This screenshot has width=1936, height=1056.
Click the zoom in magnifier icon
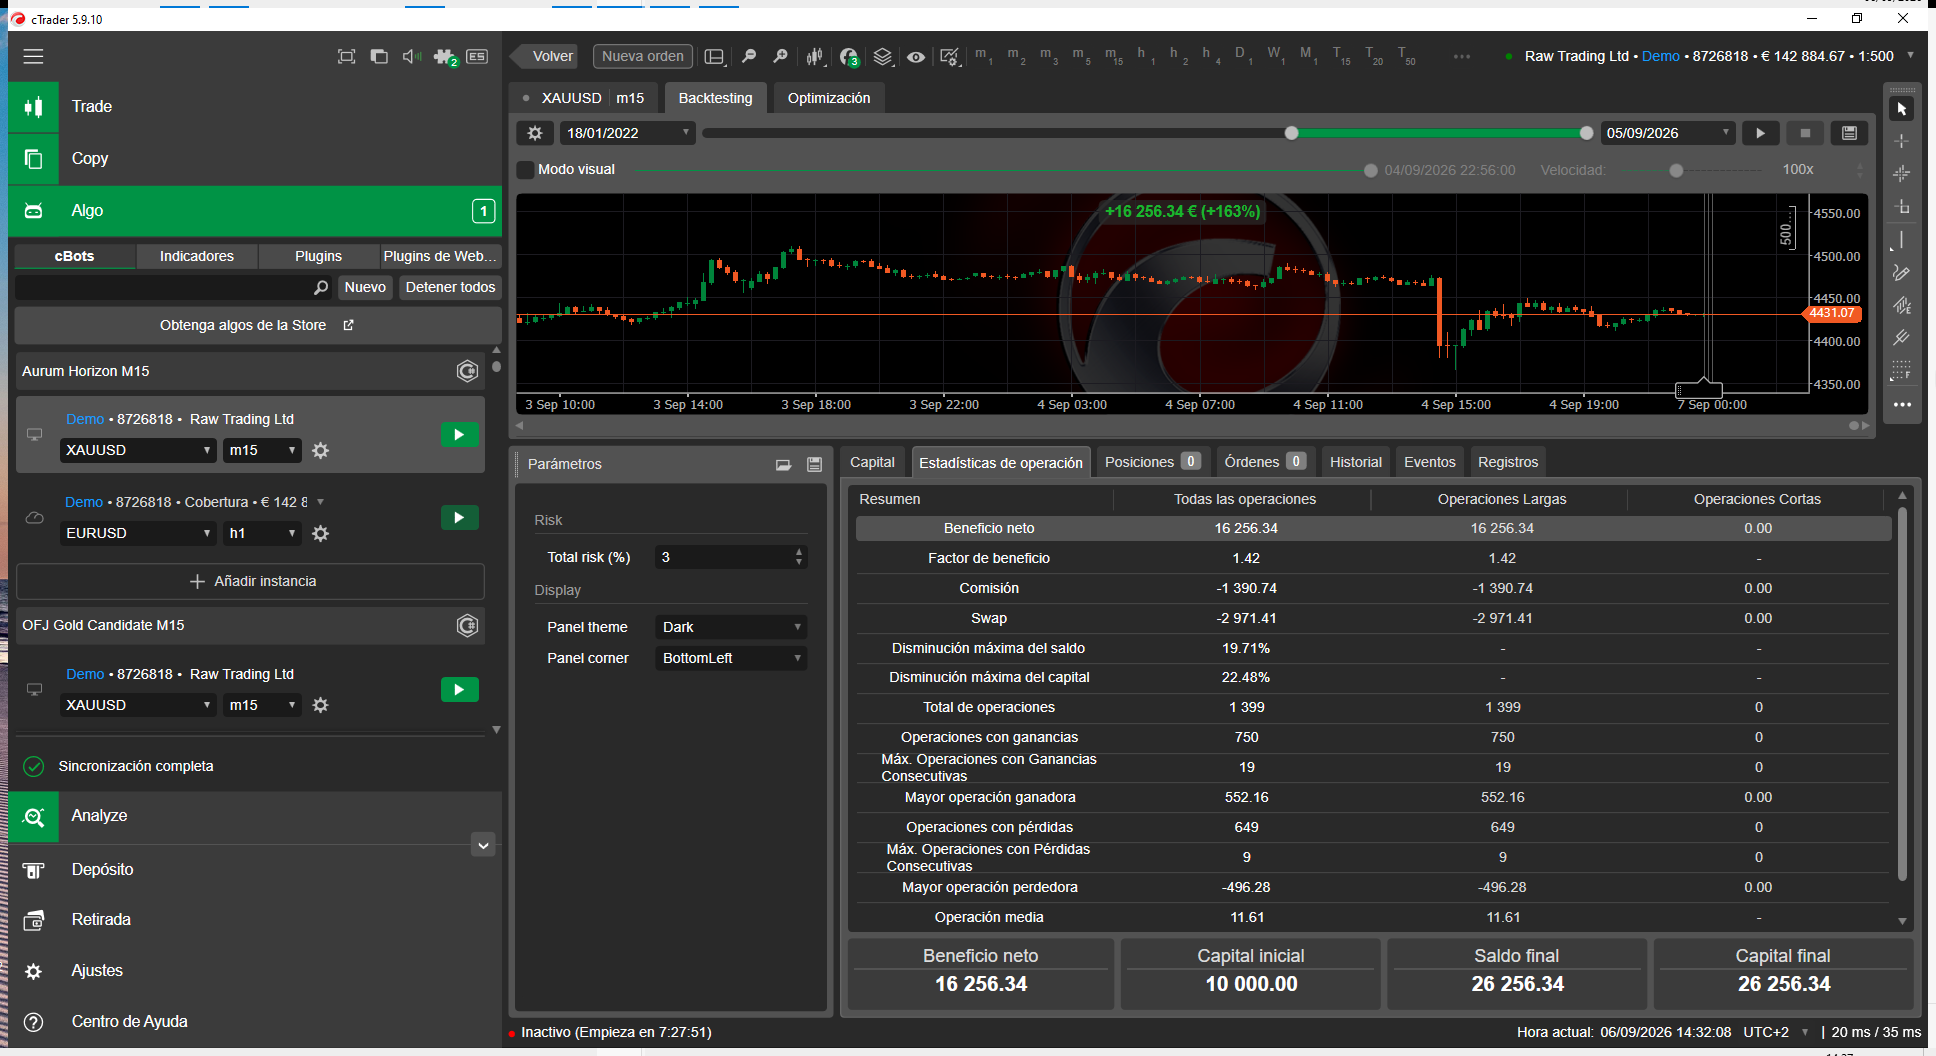click(x=781, y=57)
